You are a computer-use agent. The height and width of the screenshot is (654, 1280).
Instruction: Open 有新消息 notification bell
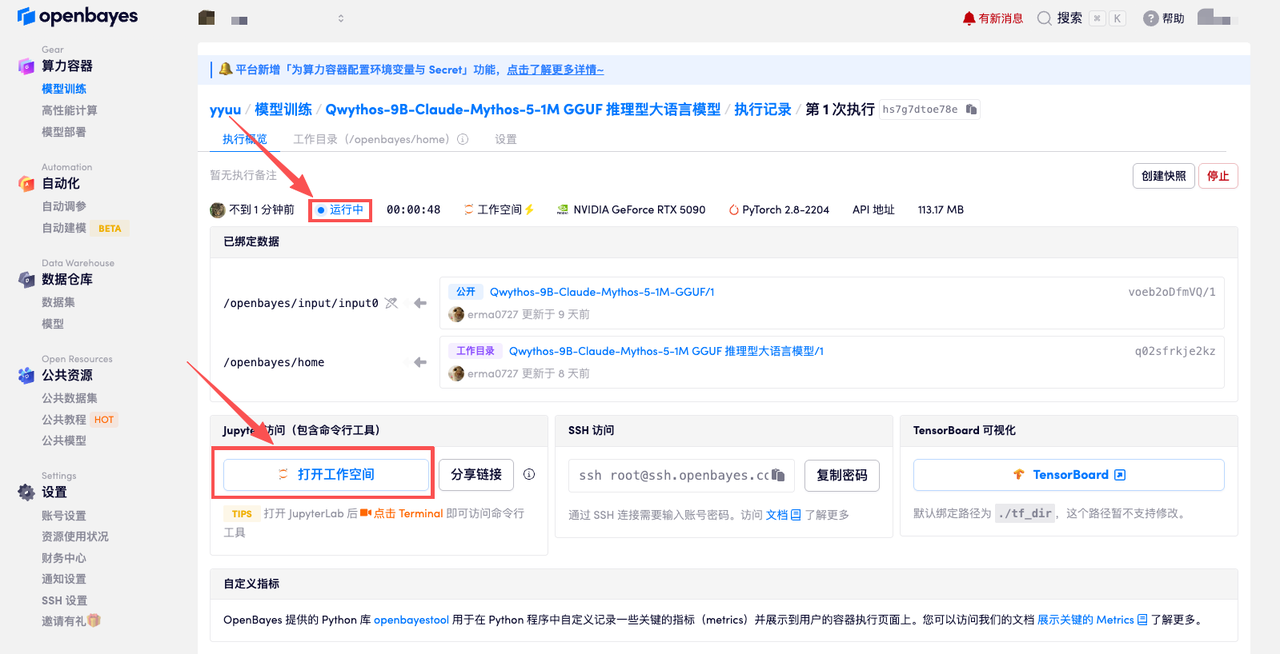click(x=992, y=18)
